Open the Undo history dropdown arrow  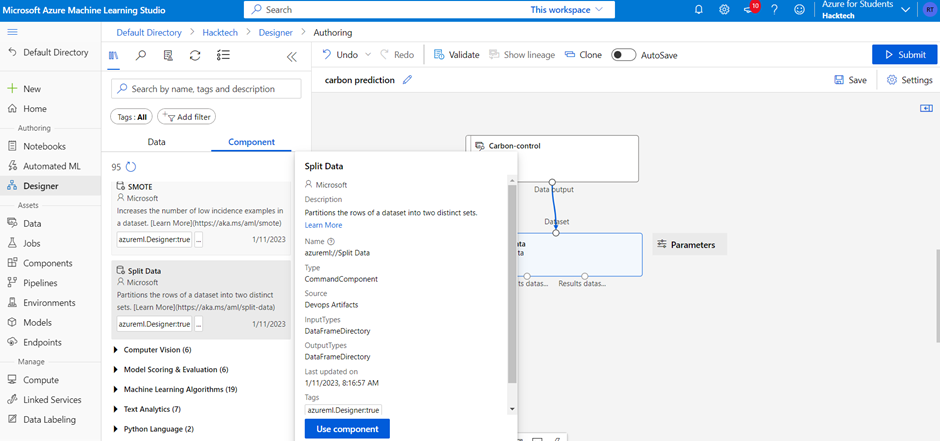(368, 55)
